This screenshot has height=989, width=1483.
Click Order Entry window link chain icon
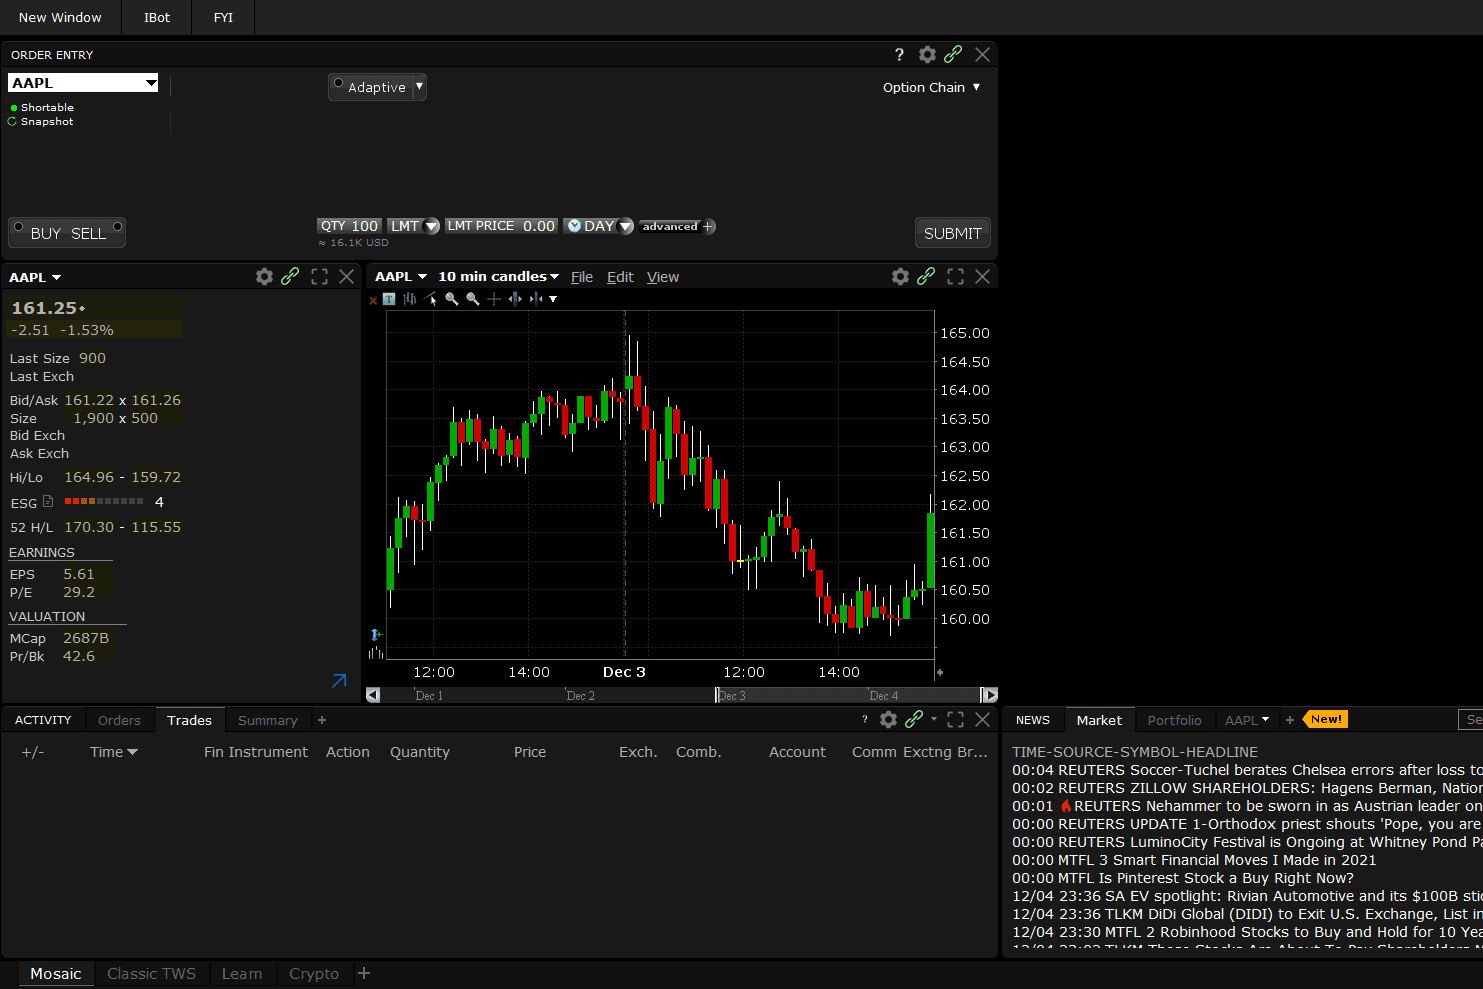click(x=953, y=55)
